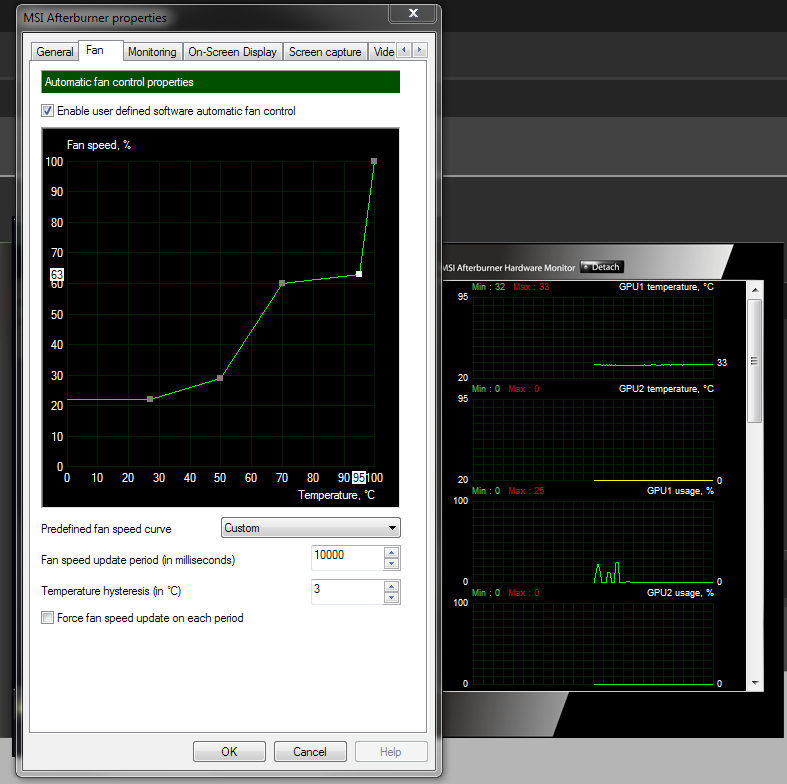Click Hardware Monitor scrollbar up arrow
Viewport: 787px width, 784px height.
(x=754, y=290)
